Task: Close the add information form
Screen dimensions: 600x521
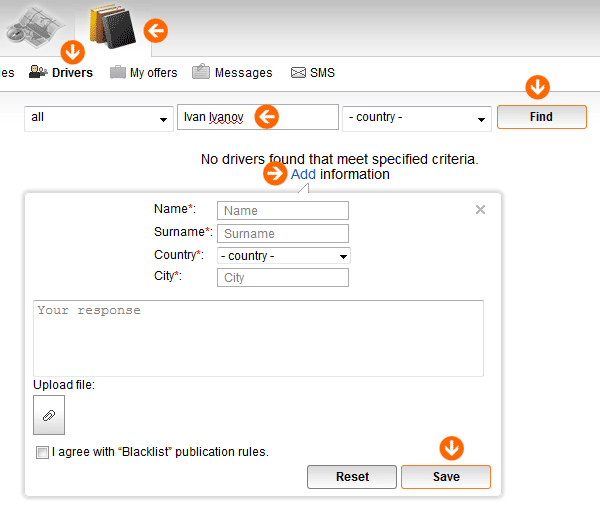Action: click(480, 210)
